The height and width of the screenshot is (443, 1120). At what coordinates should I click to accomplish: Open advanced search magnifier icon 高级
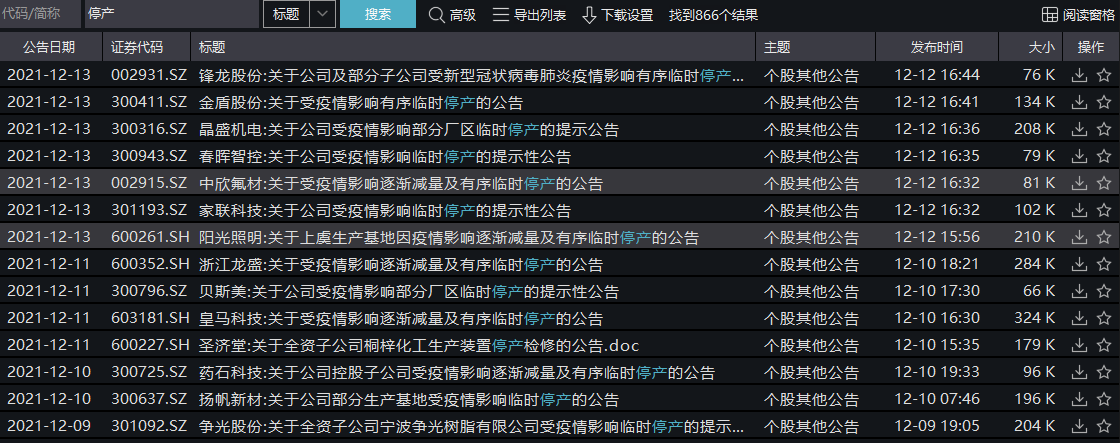[x=452, y=15]
